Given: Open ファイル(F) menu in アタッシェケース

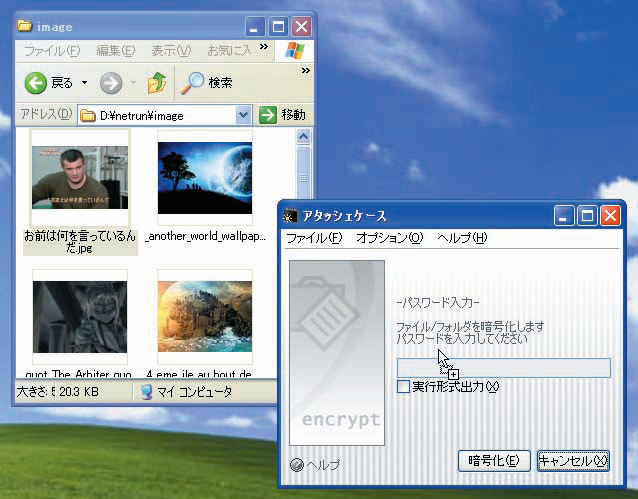Looking at the screenshot, I should tap(314, 238).
